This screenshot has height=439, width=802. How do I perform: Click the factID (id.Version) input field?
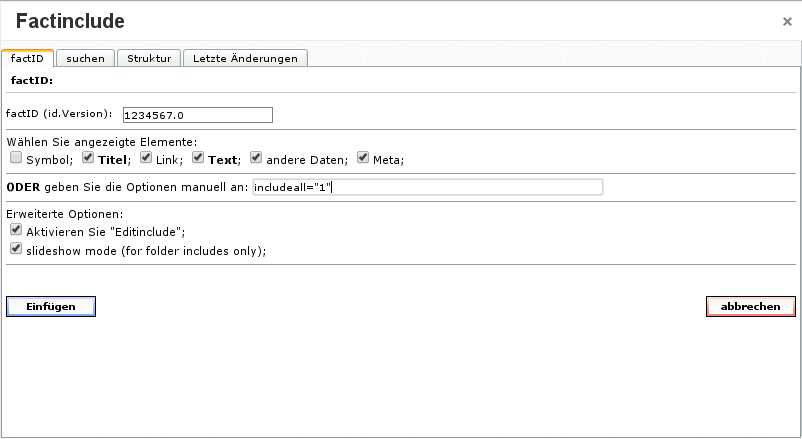pyautogui.click(x=197, y=115)
